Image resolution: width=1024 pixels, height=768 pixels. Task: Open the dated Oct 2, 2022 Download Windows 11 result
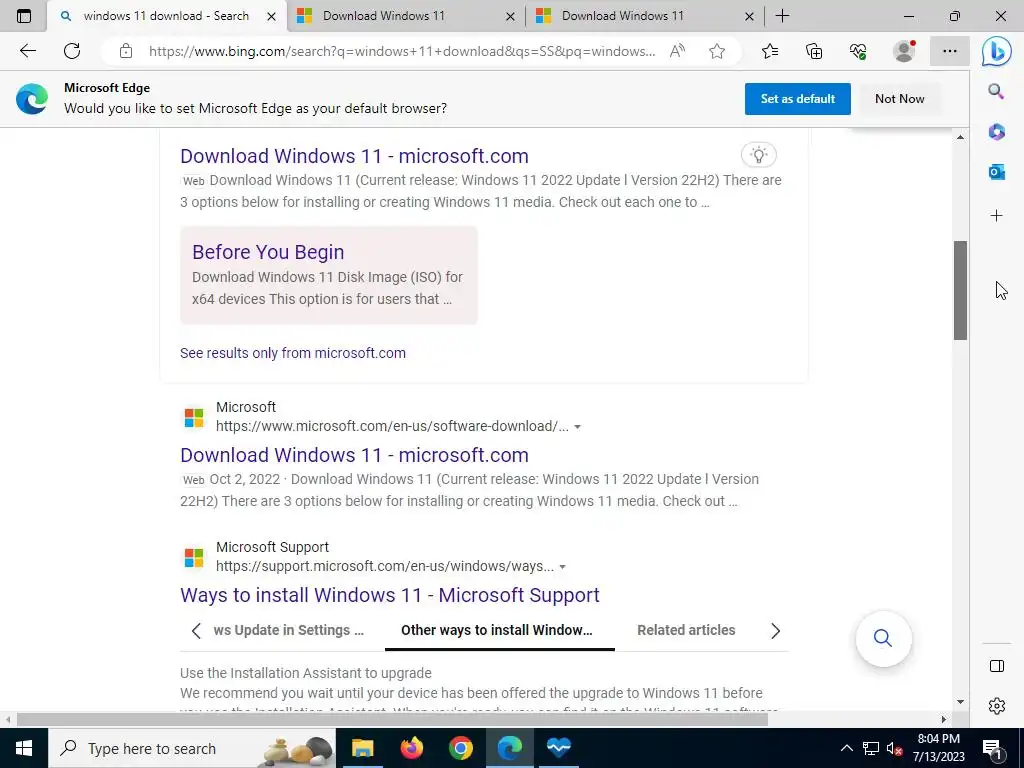(x=355, y=455)
